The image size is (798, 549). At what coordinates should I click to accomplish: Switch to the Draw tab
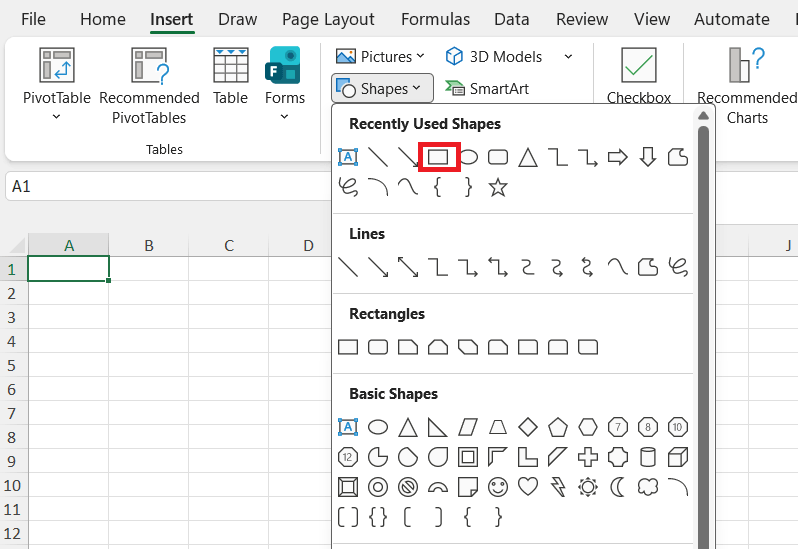(x=237, y=19)
